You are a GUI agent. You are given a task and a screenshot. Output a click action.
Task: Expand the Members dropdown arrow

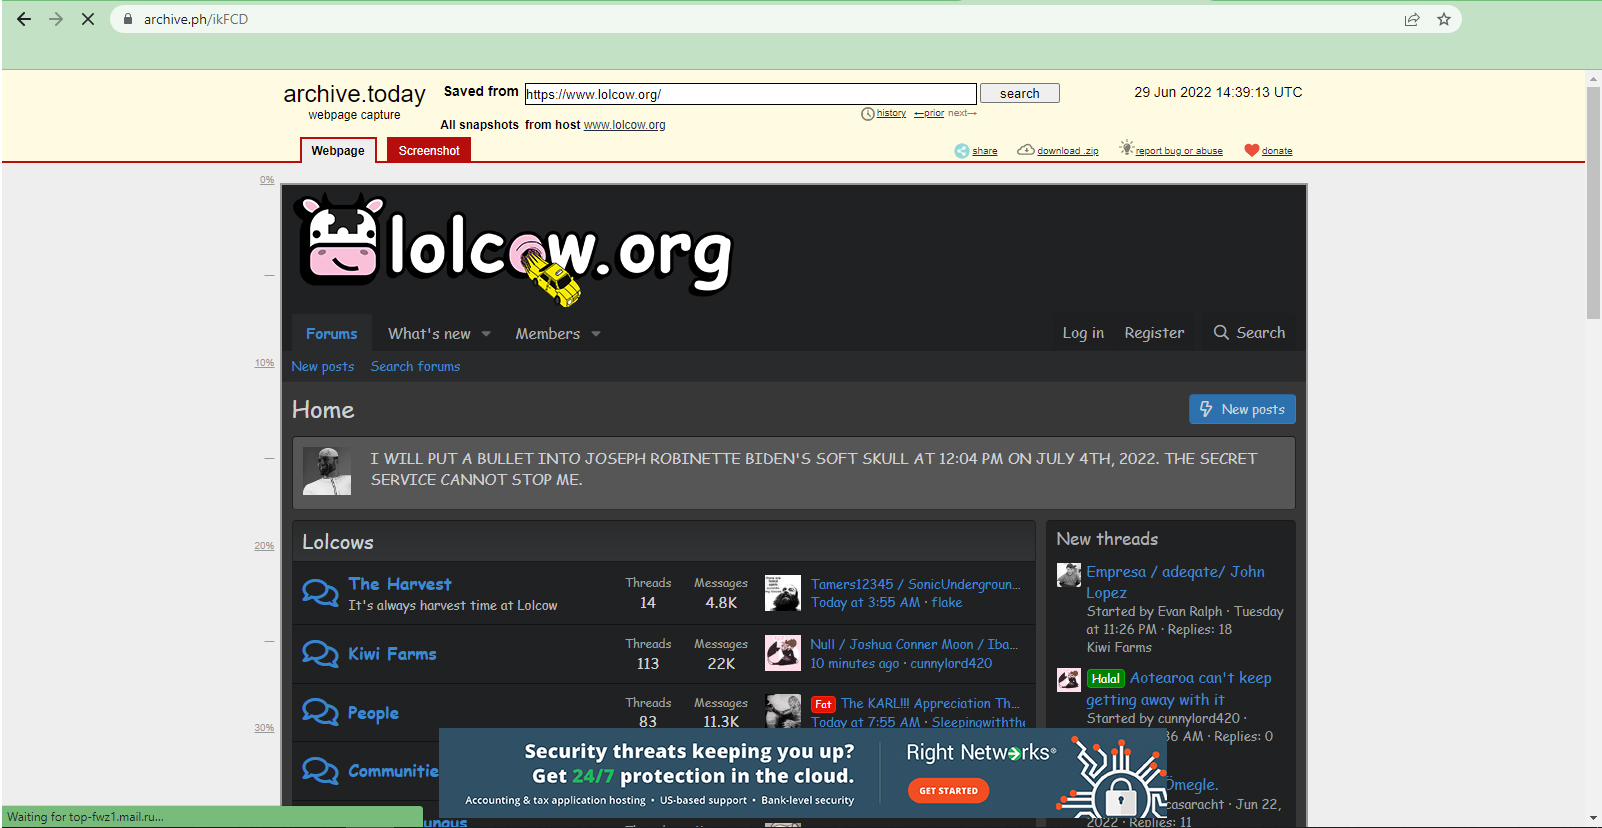pyautogui.click(x=596, y=334)
